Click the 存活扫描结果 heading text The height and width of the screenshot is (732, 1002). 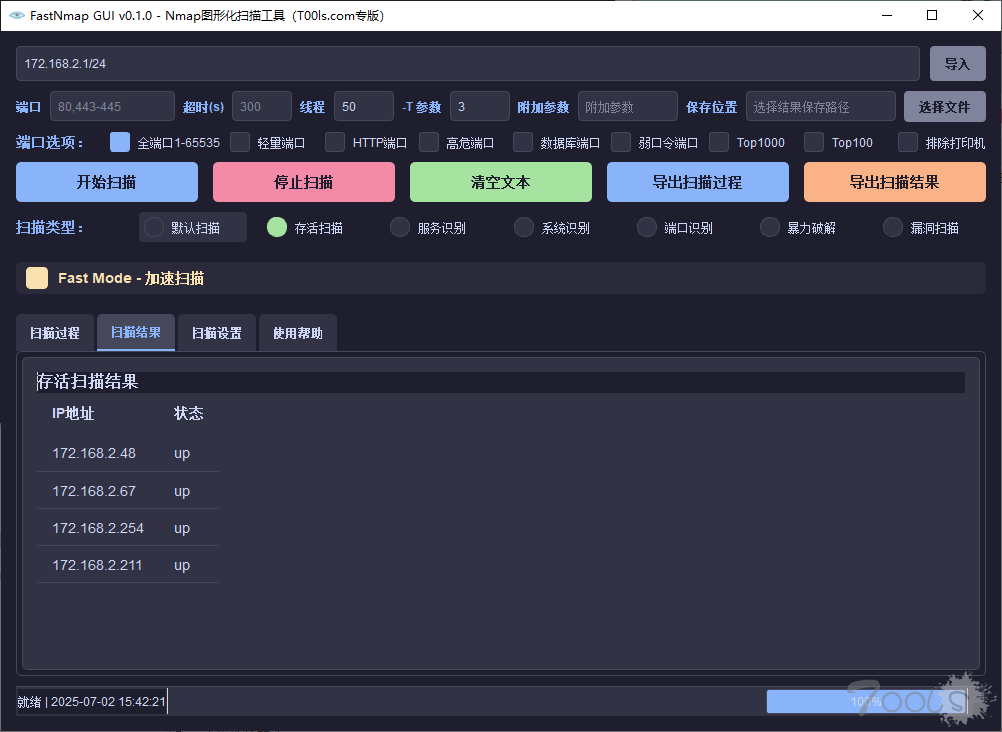point(88,382)
